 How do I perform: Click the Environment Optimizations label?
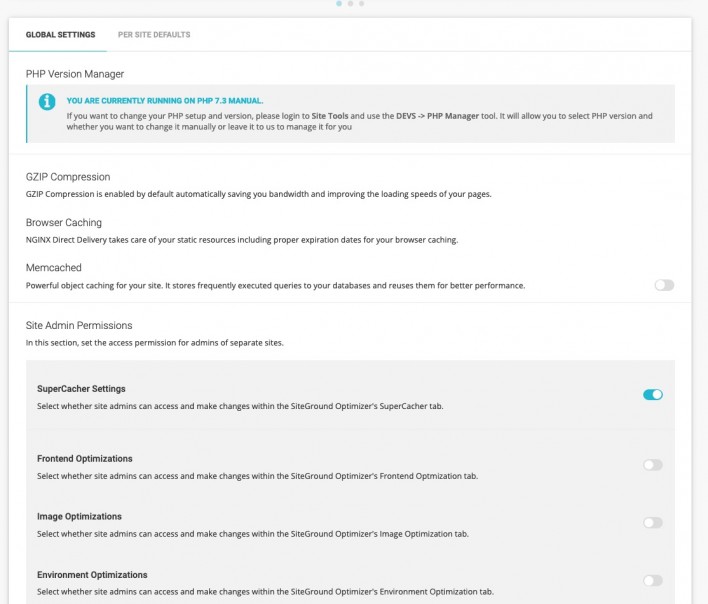pos(92,575)
